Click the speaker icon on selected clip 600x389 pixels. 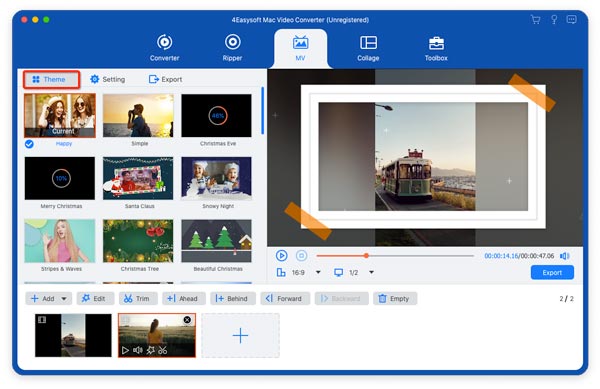137,350
